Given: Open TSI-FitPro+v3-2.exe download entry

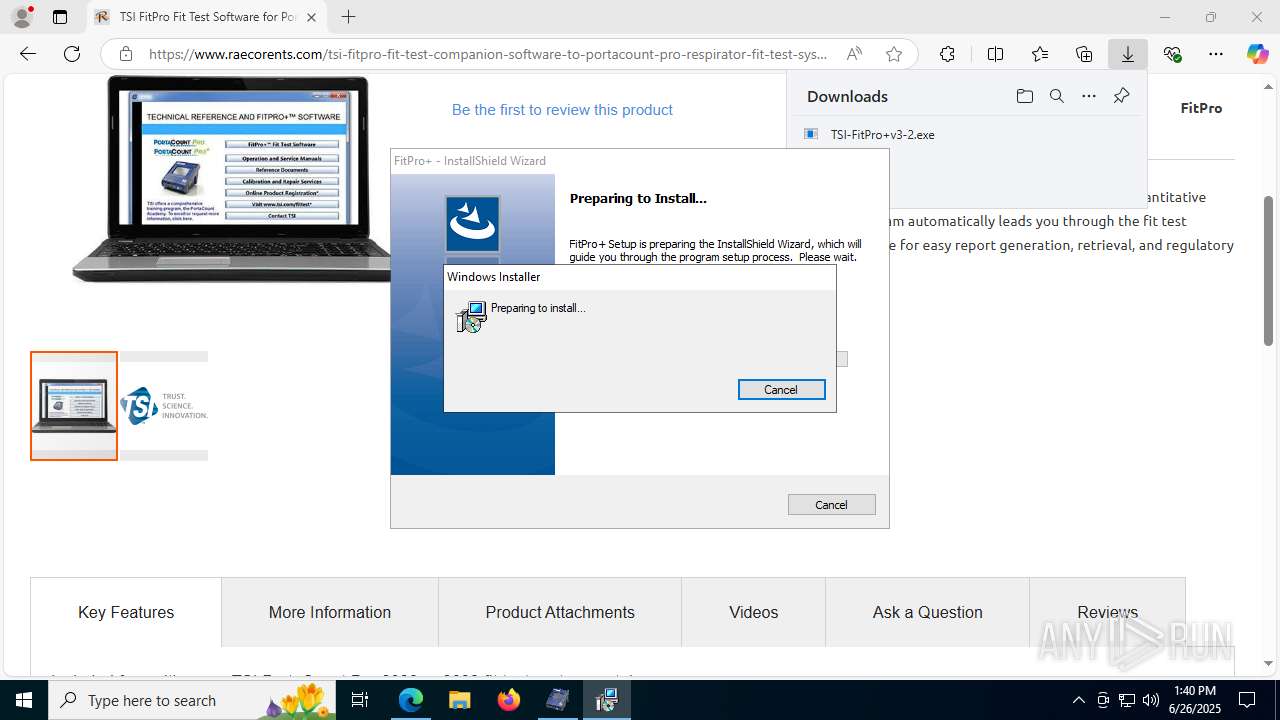Looking at the screenshot, I should (882, 134).
